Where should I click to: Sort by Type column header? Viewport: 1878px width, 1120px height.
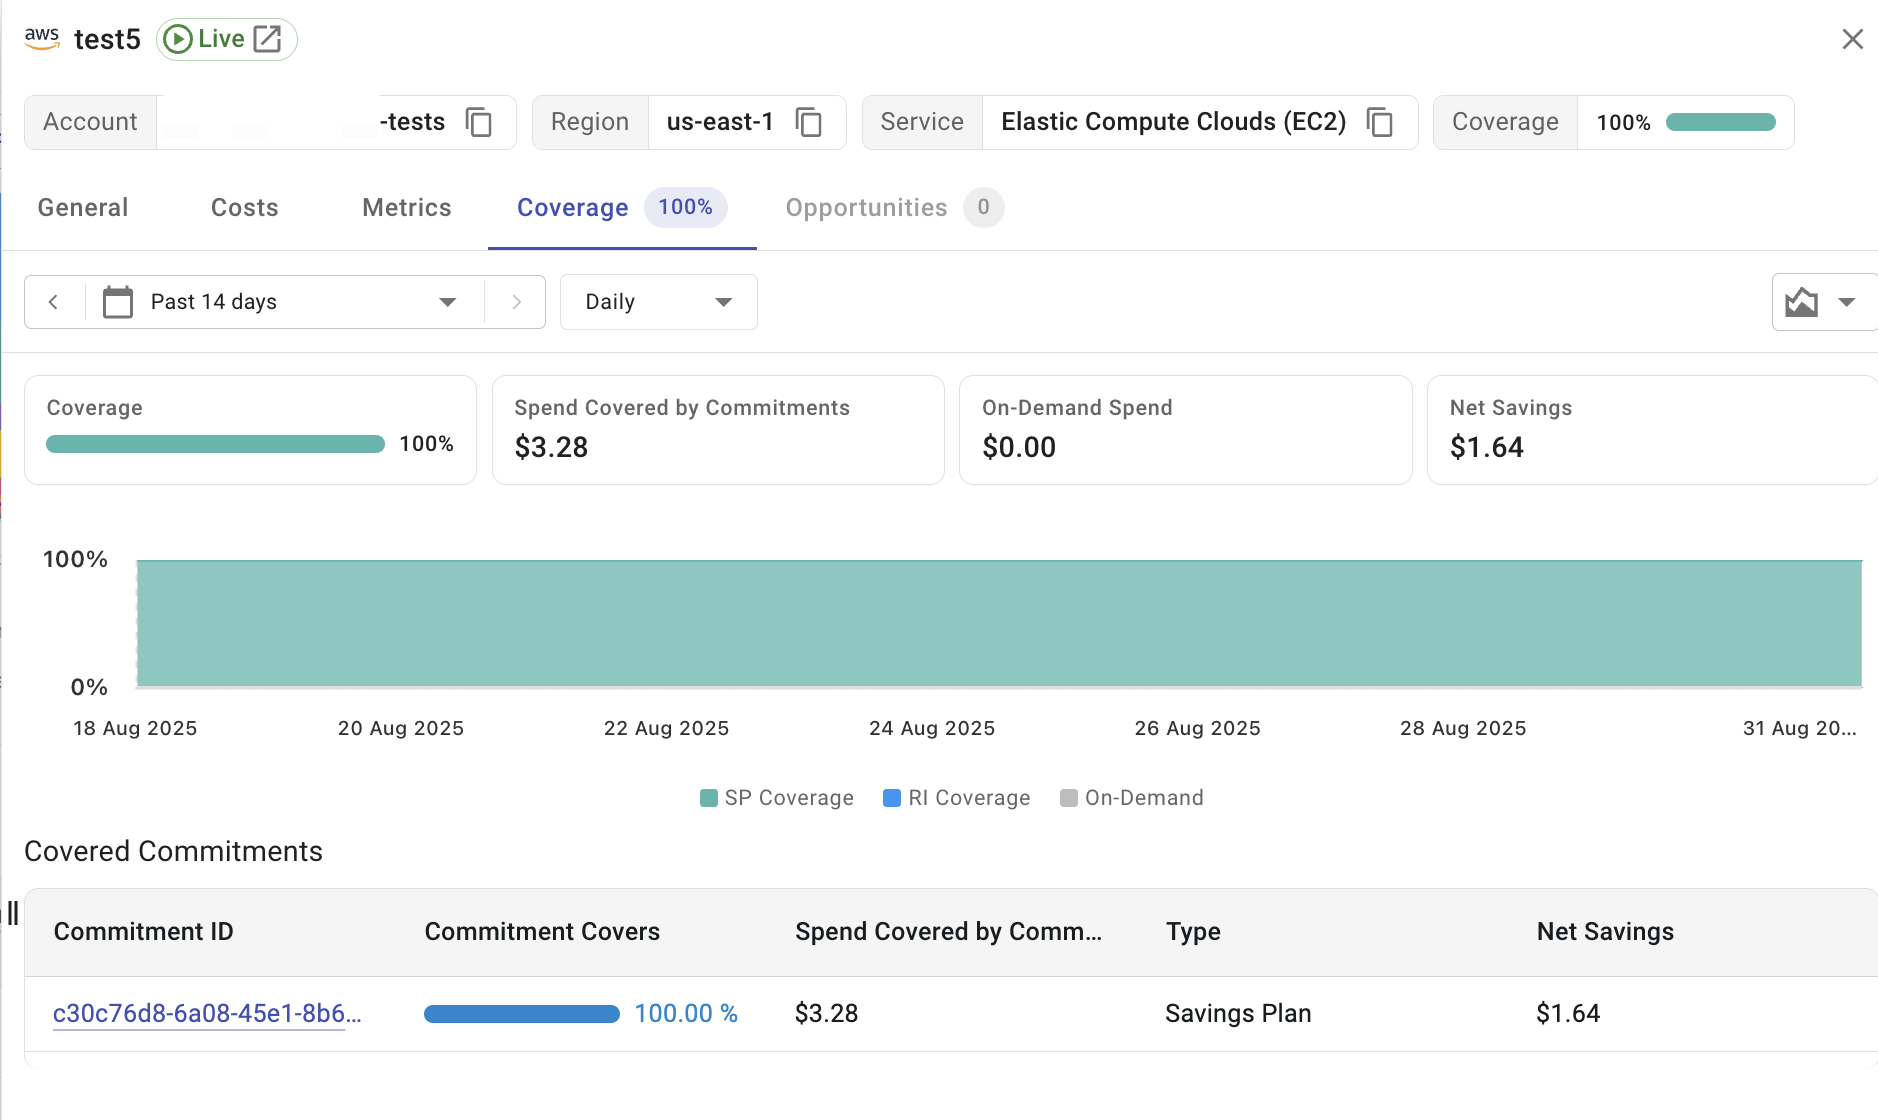click(x=1193, y=932)
